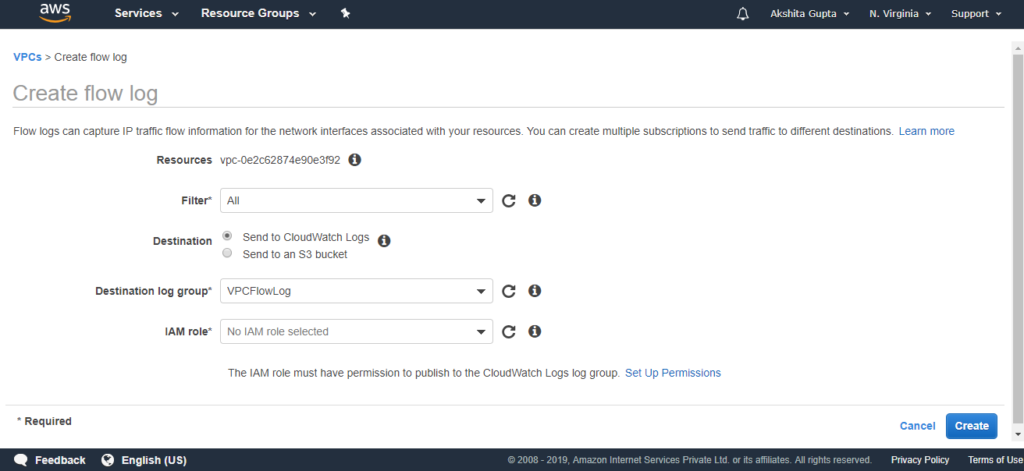The image size is (1024, 471).
Task: Open the Destination log group dropdown
Action: [357, 291]
